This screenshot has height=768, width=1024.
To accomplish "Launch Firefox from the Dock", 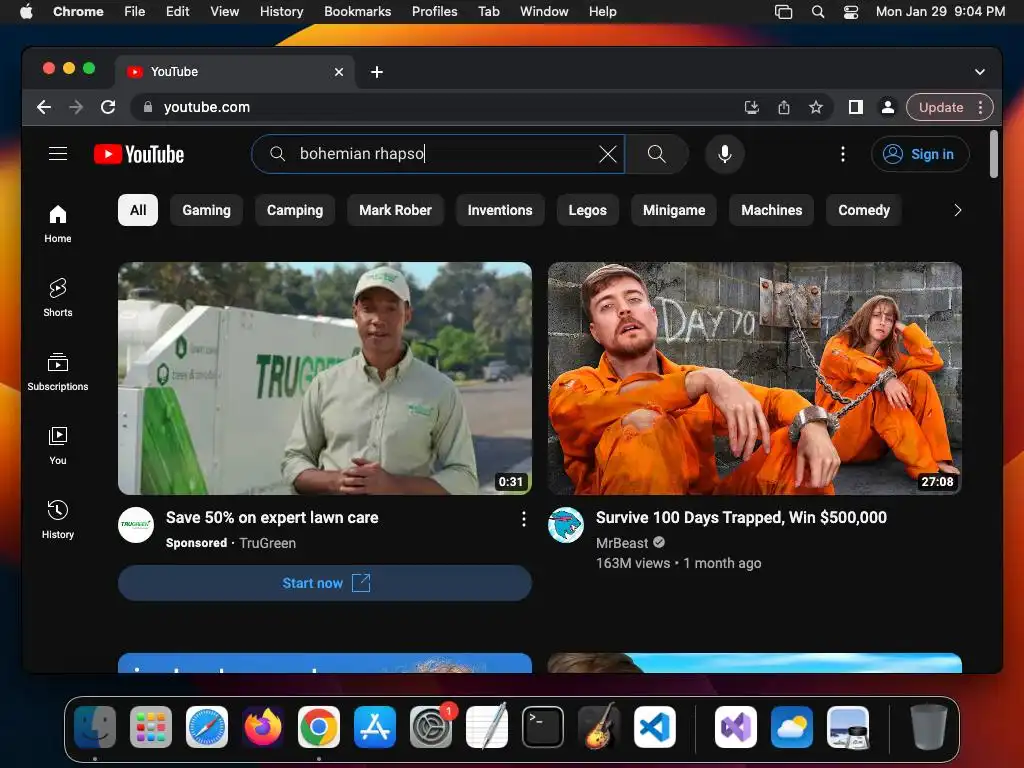I will [x=263, y=727].
